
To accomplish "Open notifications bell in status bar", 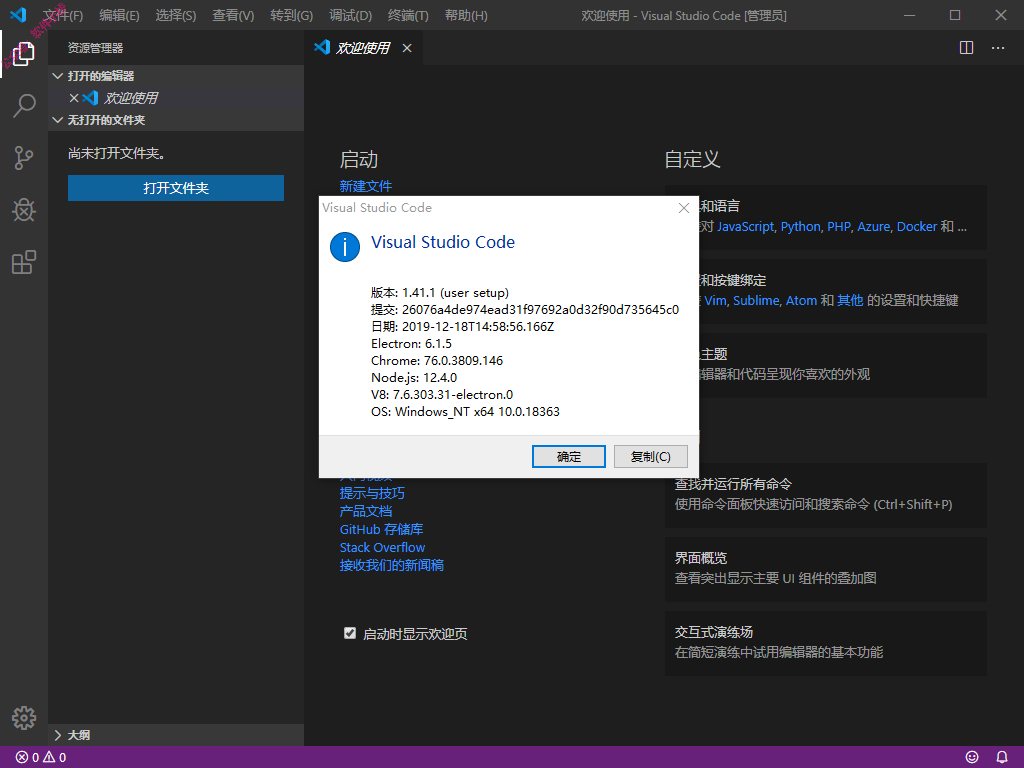I will point(1002,757).
